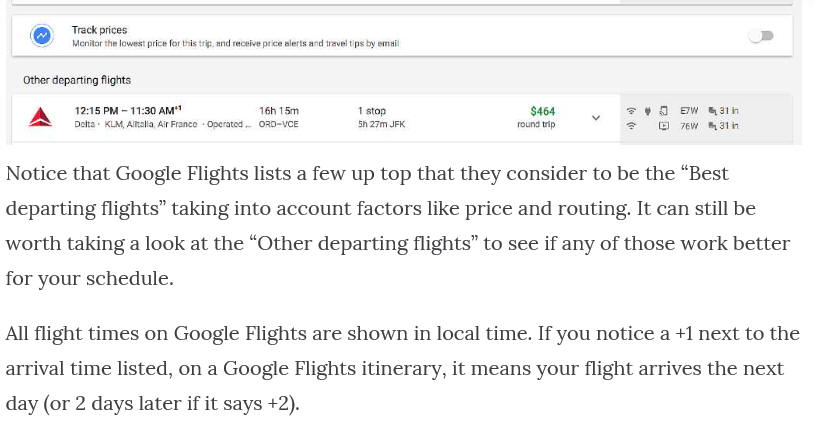Click the blue Track prices trend icon

pyautogui.click(x=42, y=36)
